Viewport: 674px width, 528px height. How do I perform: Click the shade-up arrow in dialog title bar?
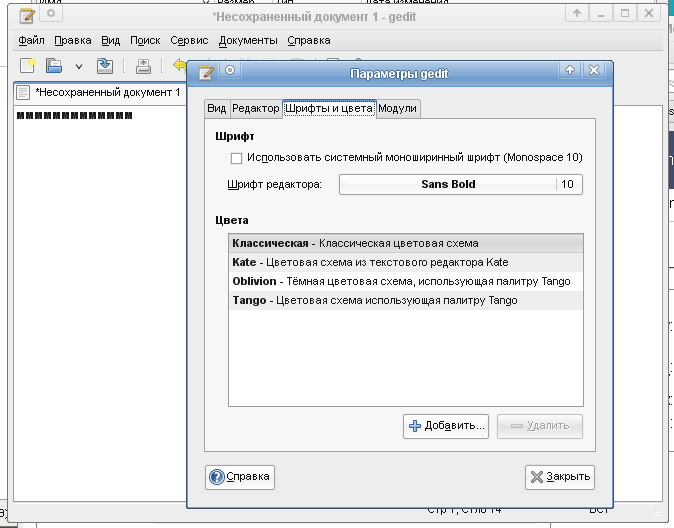(x=569, y=71)
